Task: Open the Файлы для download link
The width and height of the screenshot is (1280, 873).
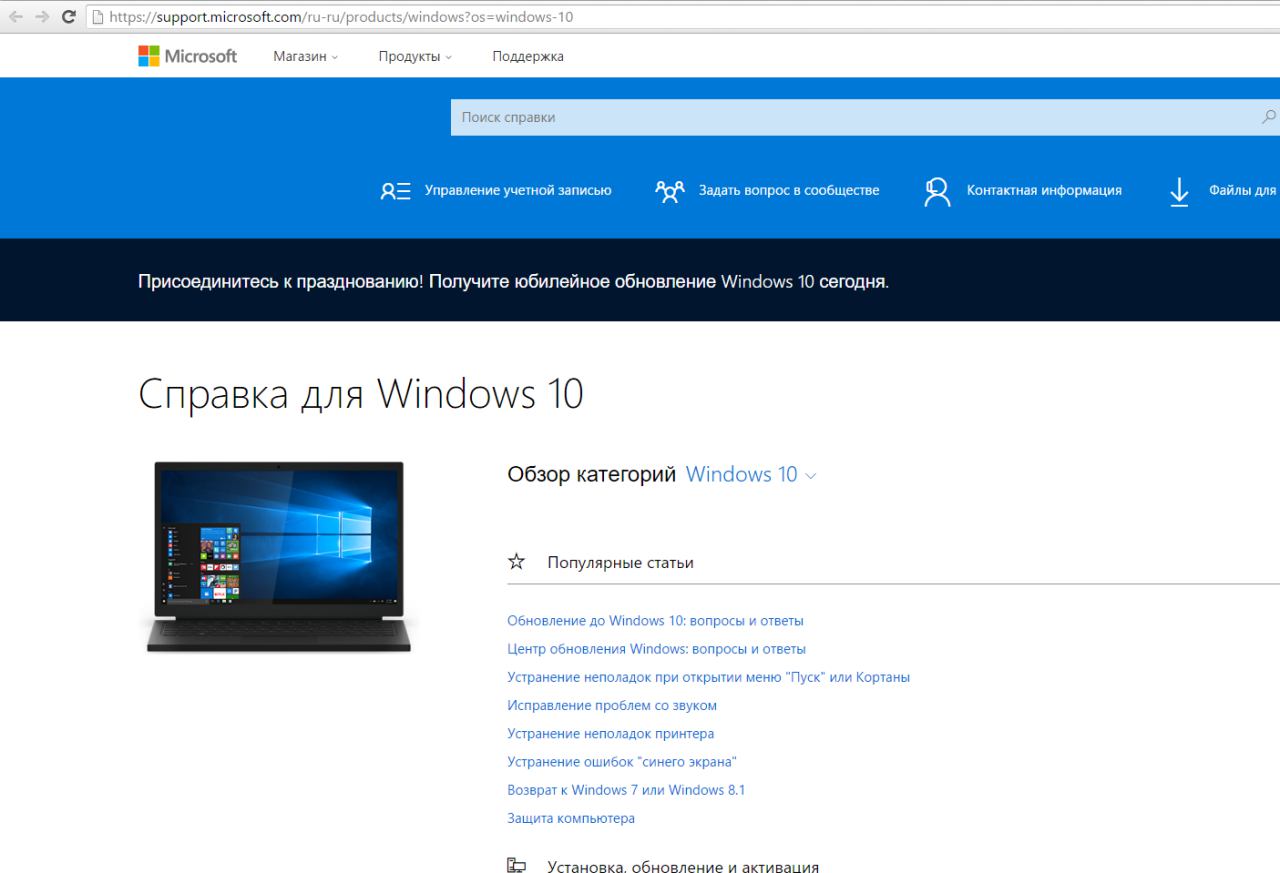Action: (x=1242, y=190)
